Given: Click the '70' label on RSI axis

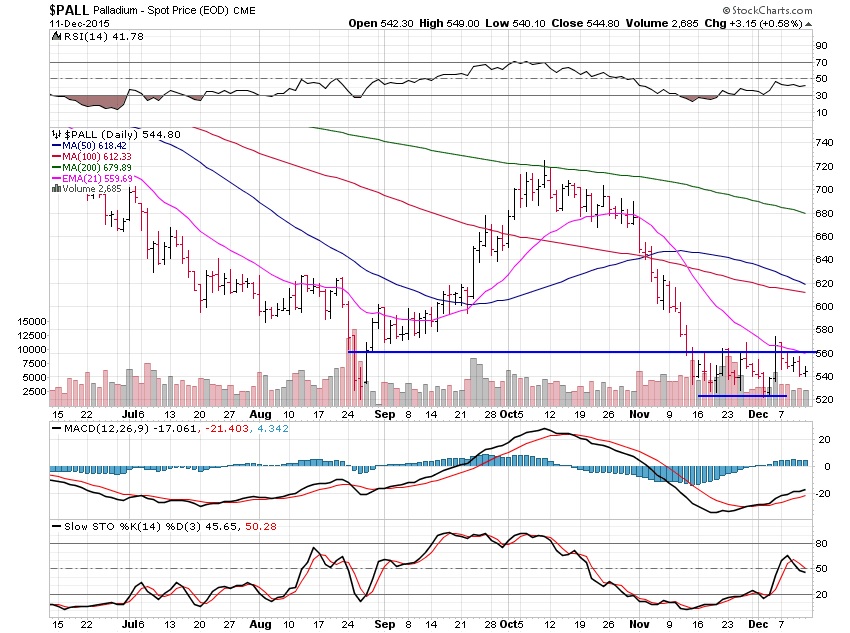Looking at the screenshot, I should coord(821,63).
